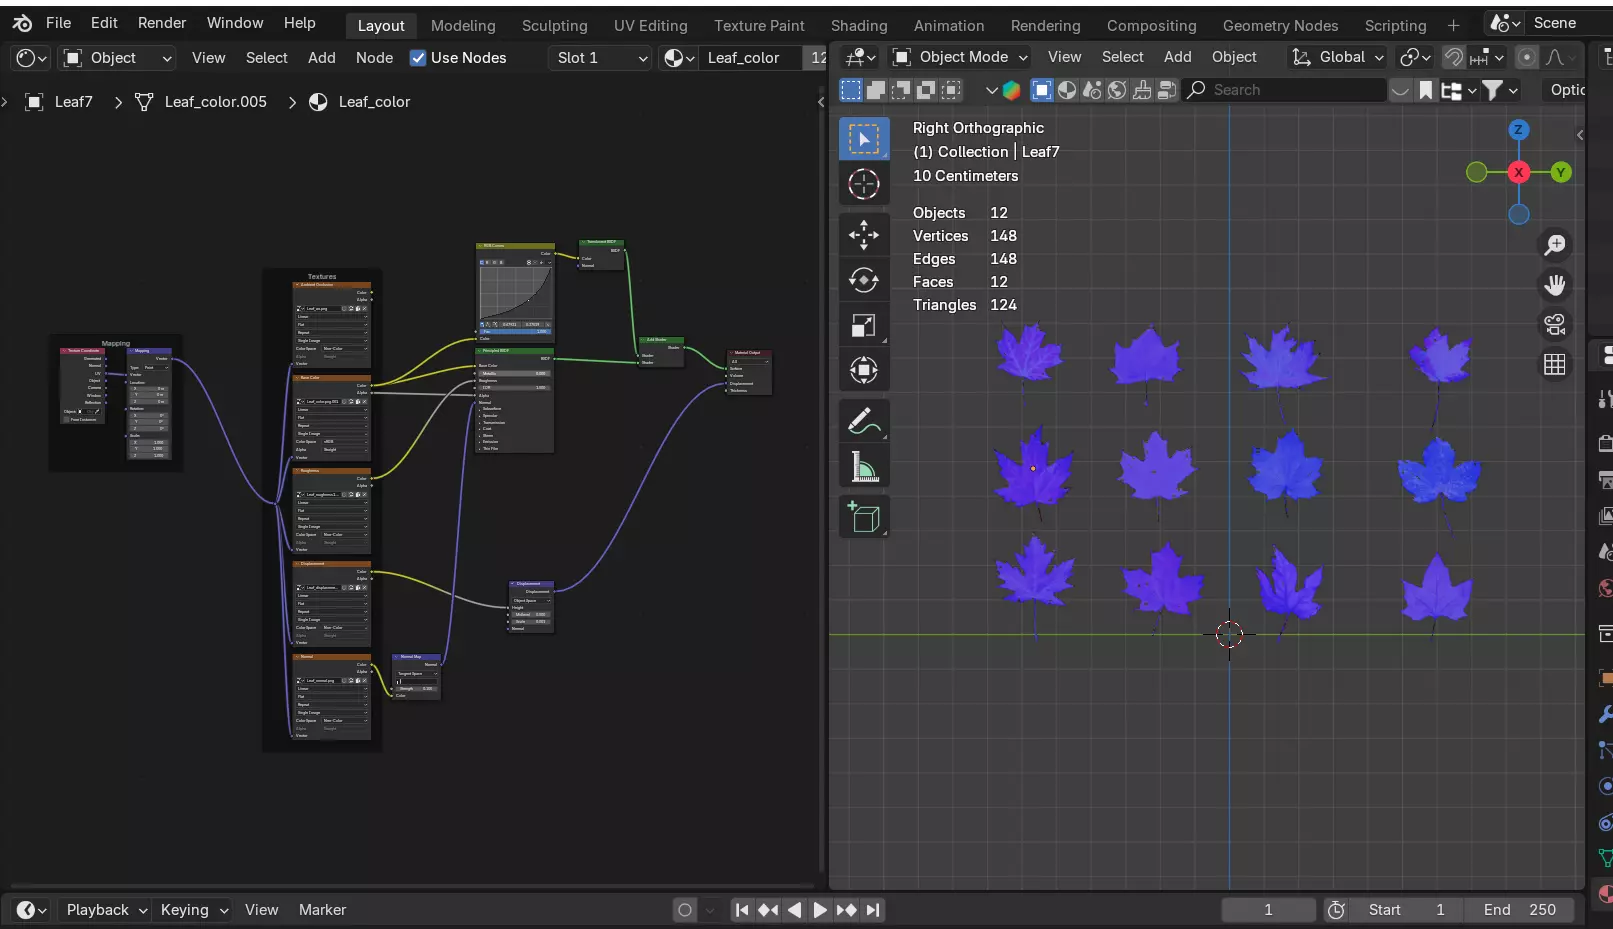Switch to the Shading workspace tab
Image resolution: width=1613 pixels, height=929 pixels.
pyautogui.click(x=858, y=25)
